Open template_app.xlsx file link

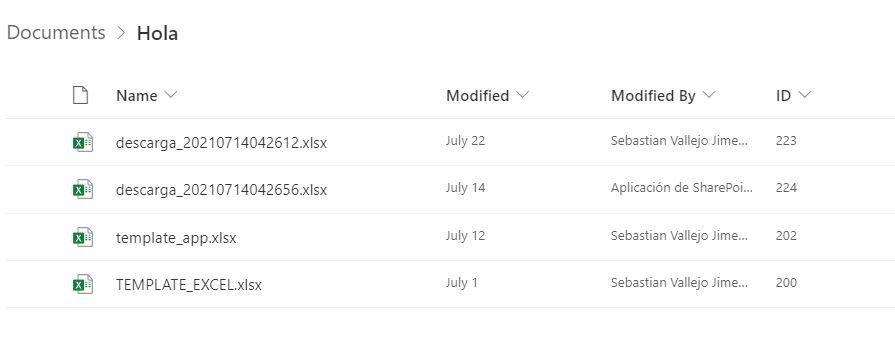[x=176, y=237]
